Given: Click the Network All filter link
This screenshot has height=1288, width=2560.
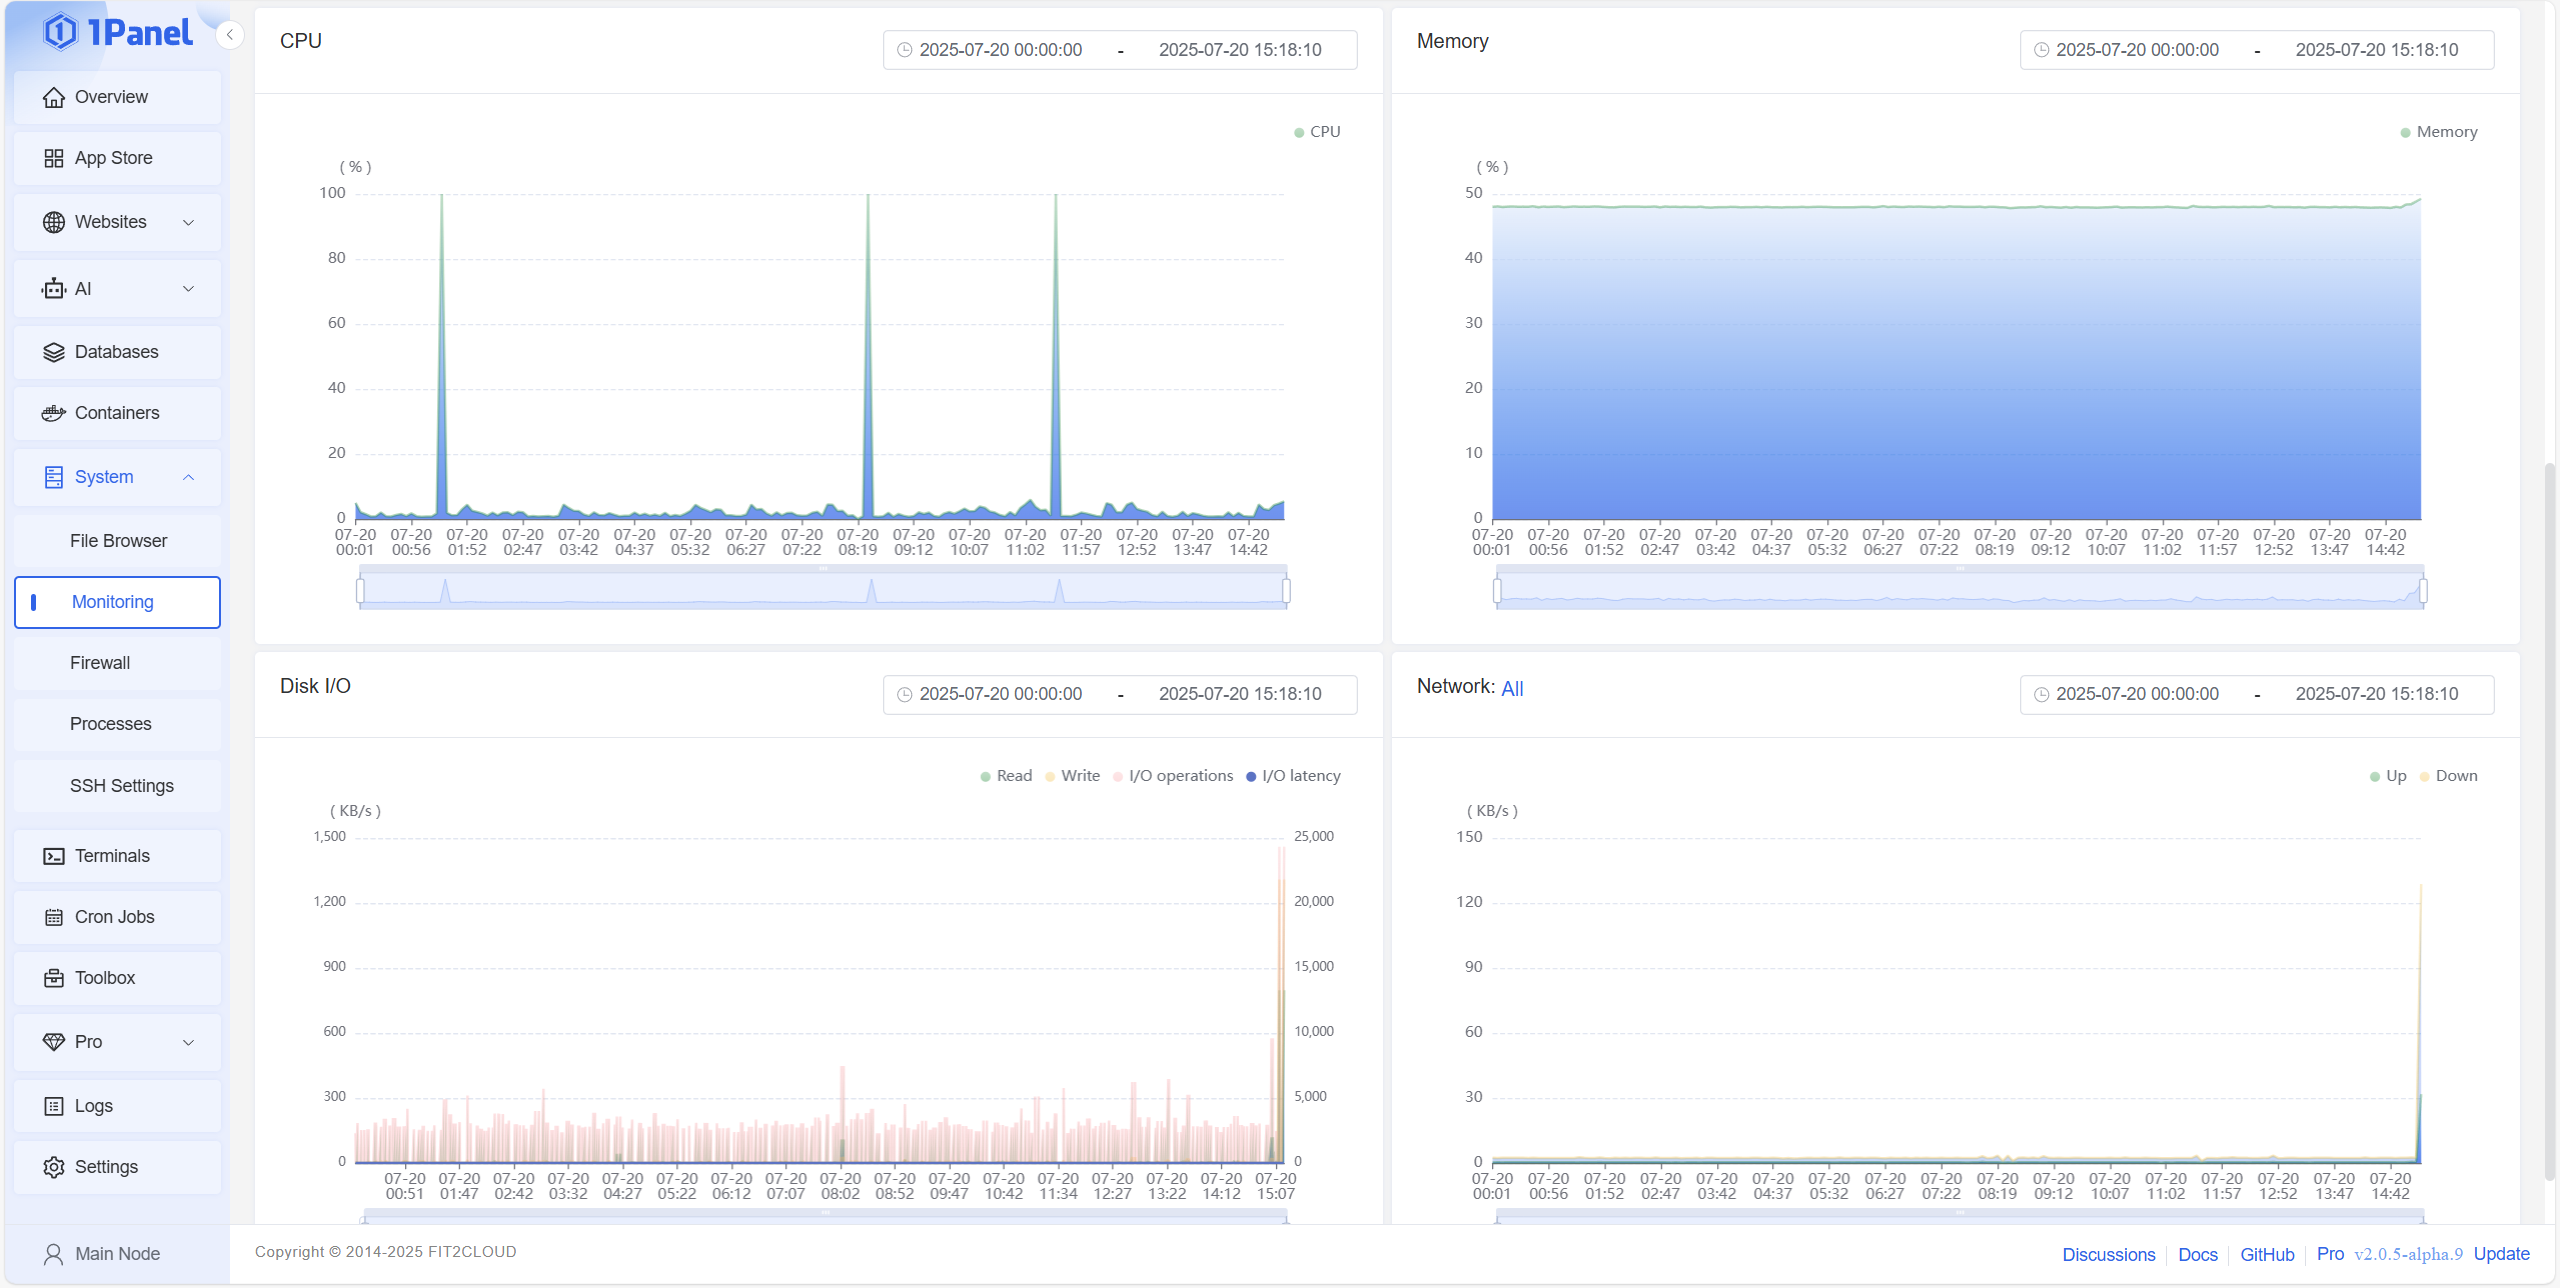Looking at the screenshot, I should (x=1512, y=688).
